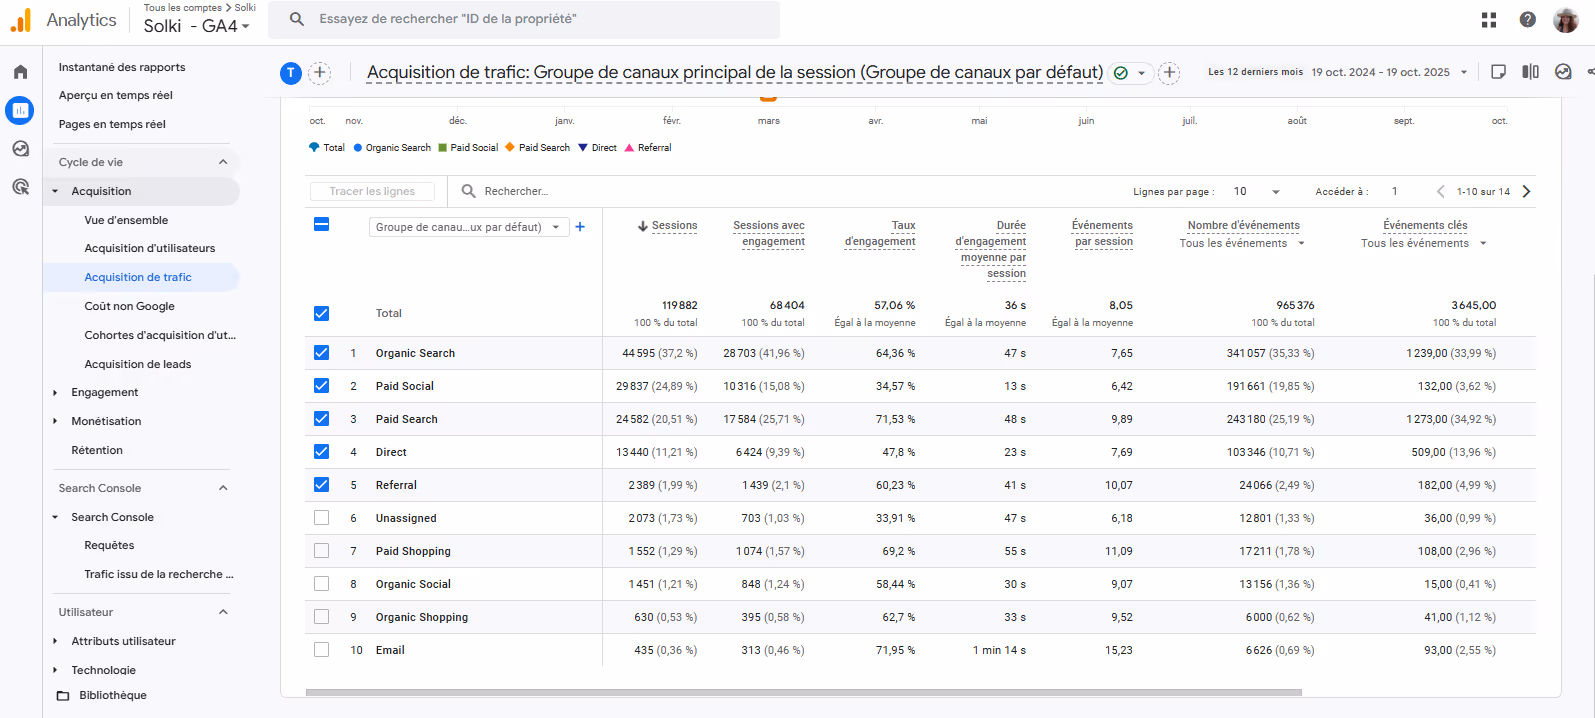Open the Nombre d'événements filter dropdown
Image resolution: width=1595 pixels, height=718 pixels.
pyautogui.click(x=1242, y=243)
